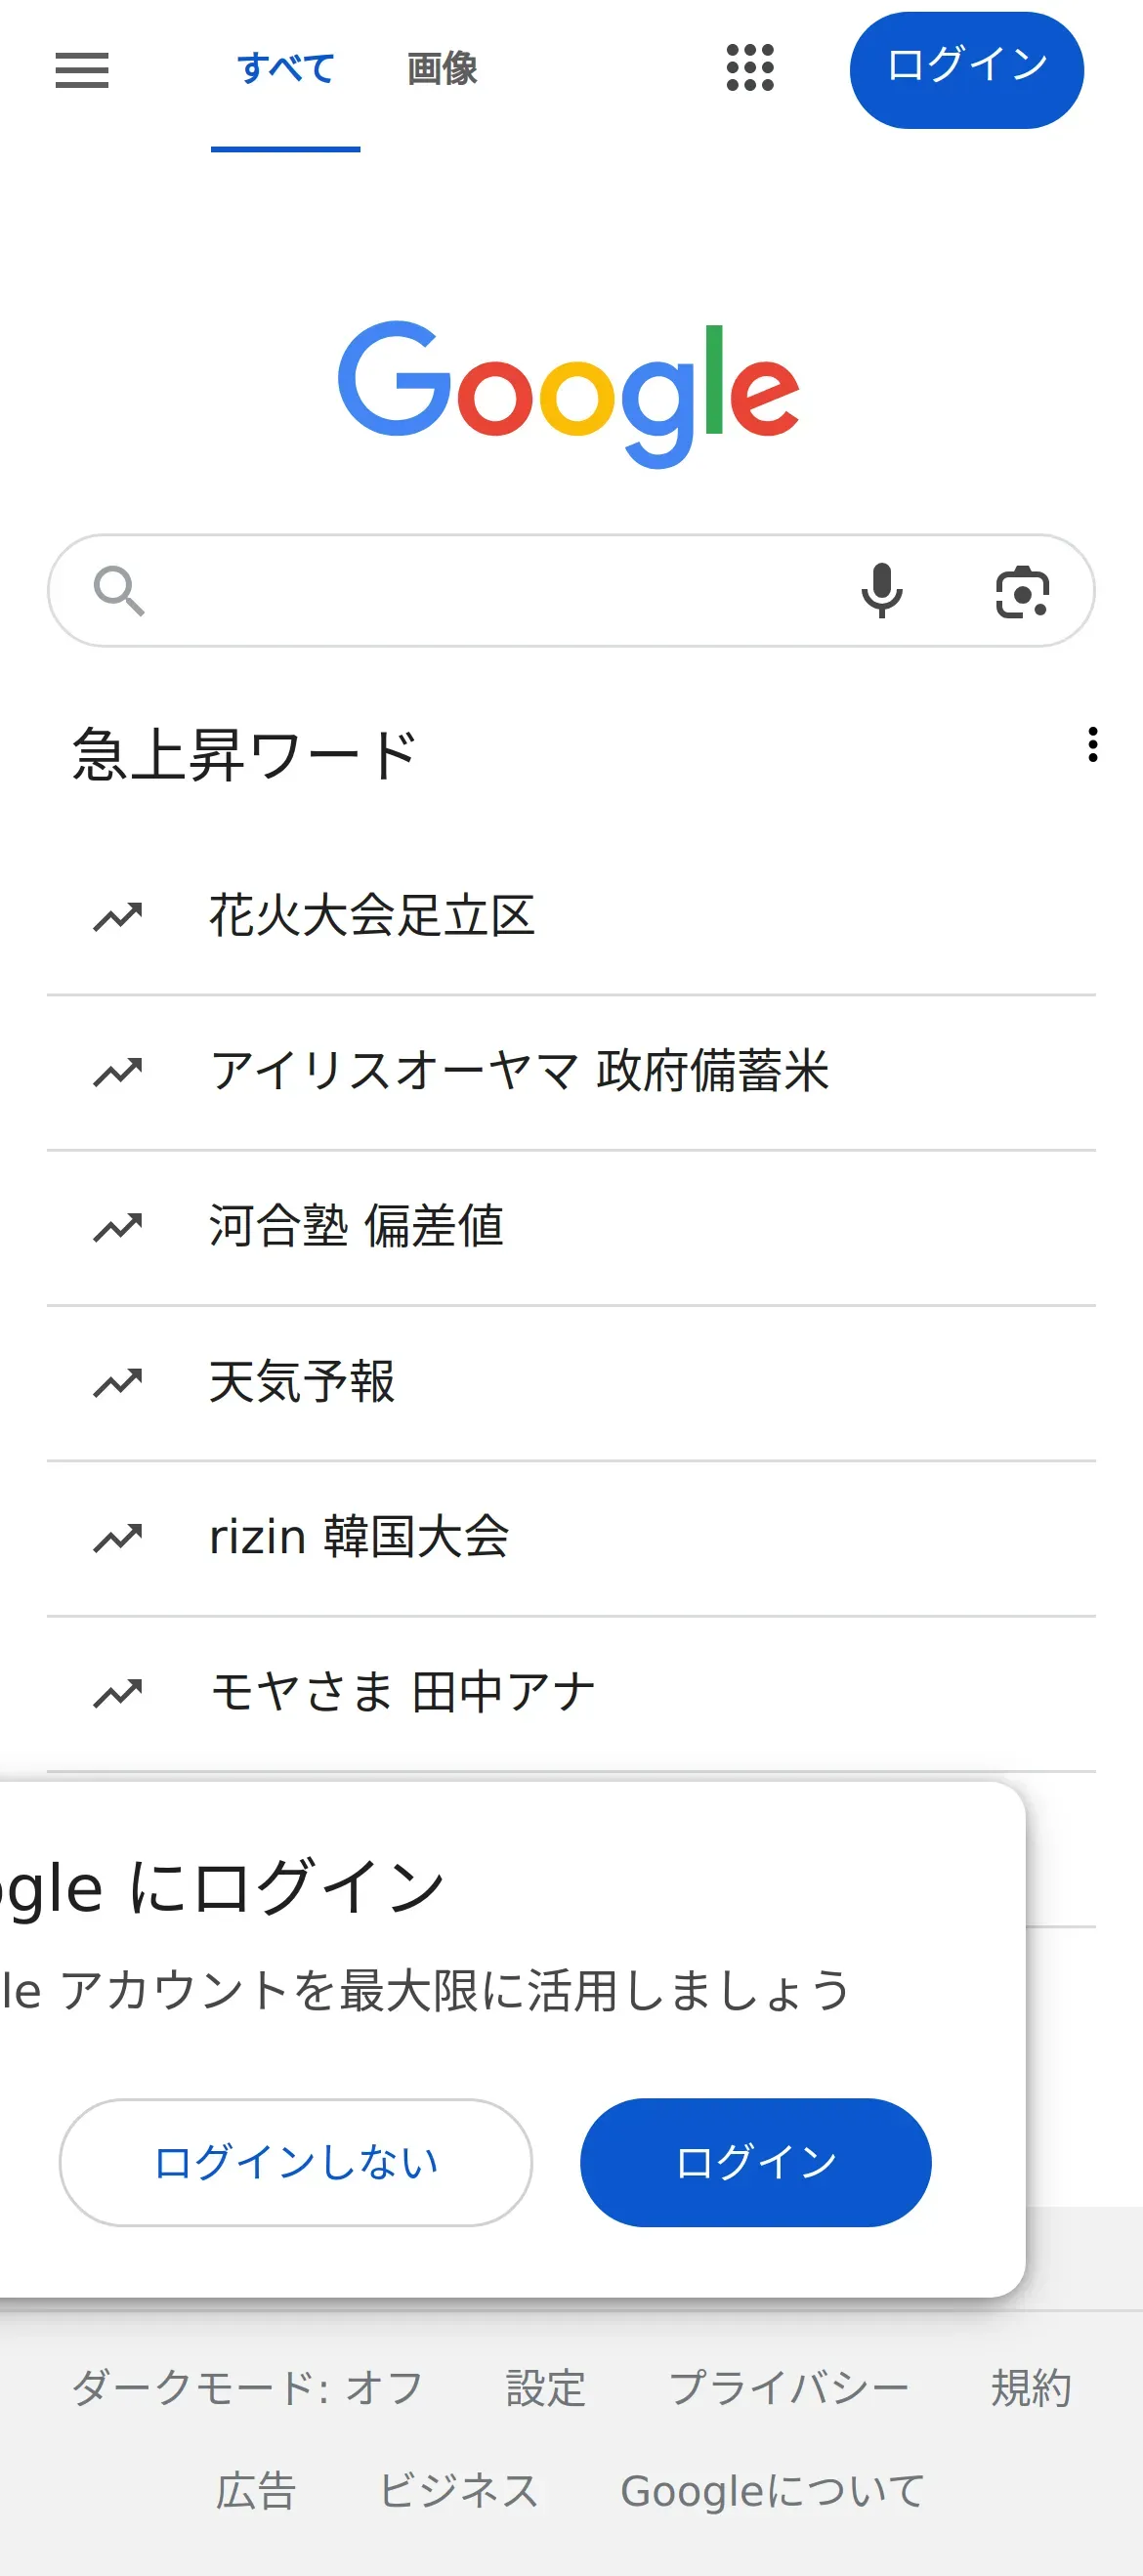Select trending search アイリスオーヤマ 政府備蓄米
The height and width of the screenshot is (2576, 1143).
(519, 1071)
